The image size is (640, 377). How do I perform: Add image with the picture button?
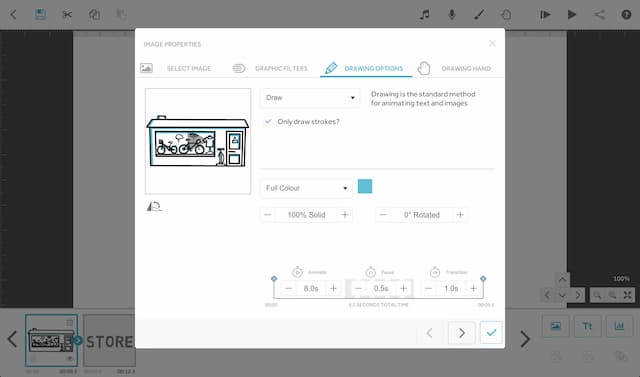(555, 326)
